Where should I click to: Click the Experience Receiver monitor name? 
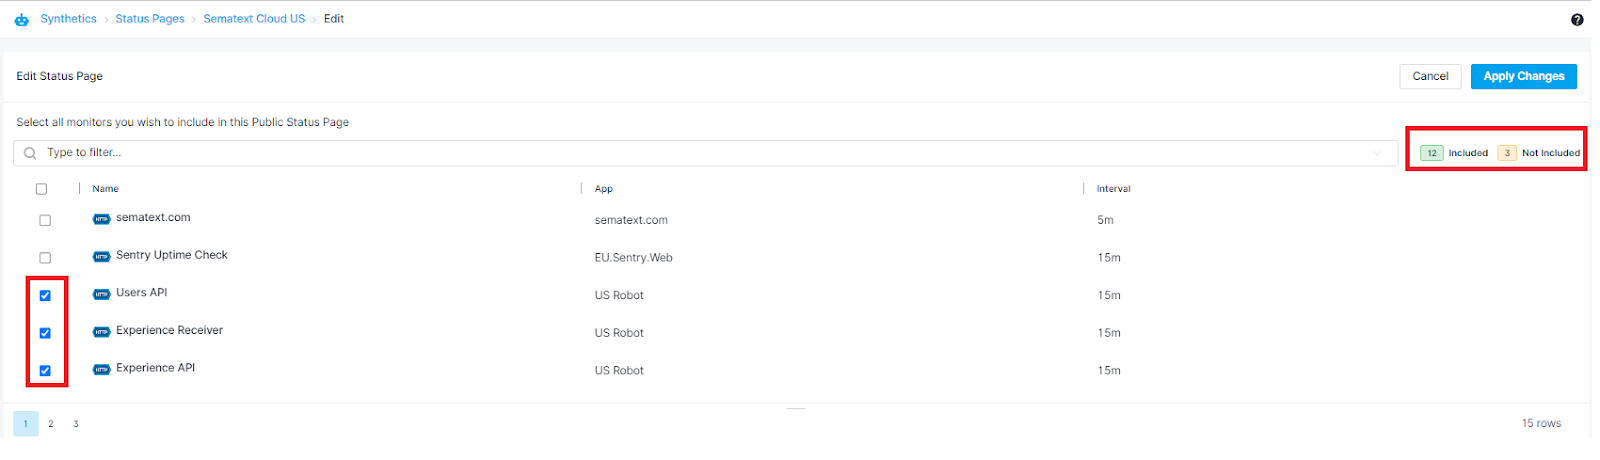[169, 331]
